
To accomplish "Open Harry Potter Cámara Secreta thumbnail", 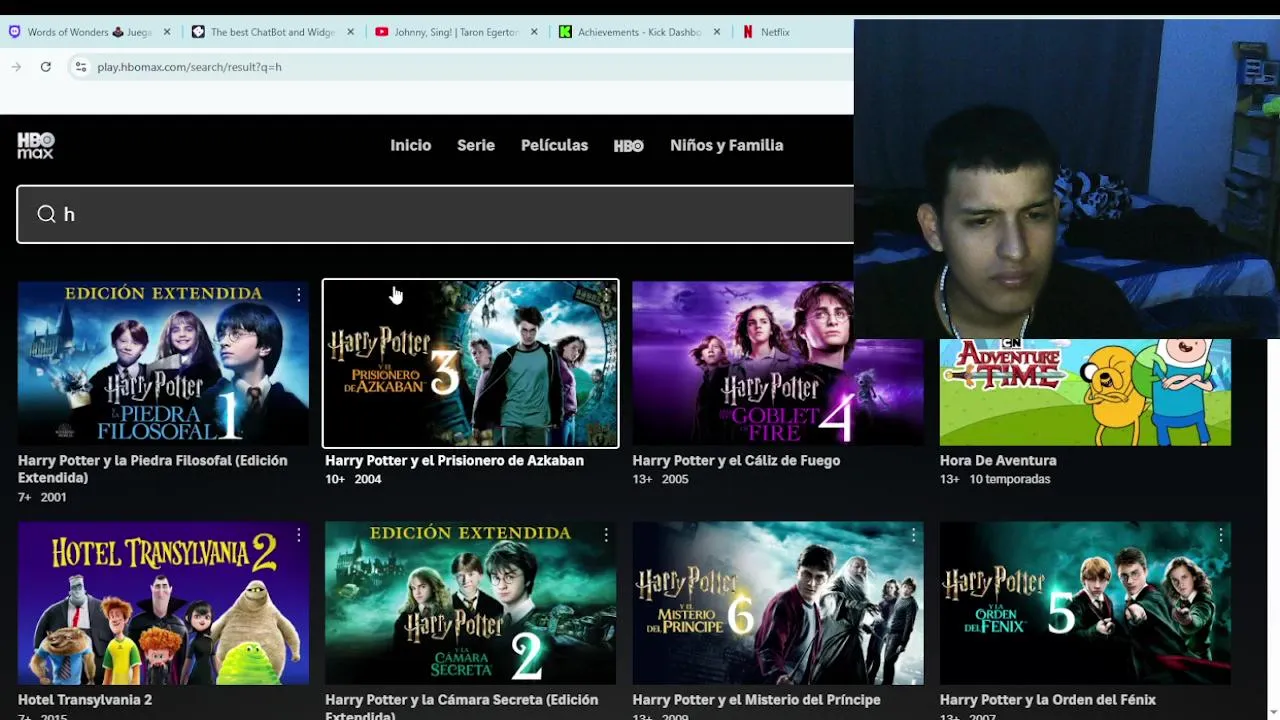I will pyautogui.click(x=470, y=603).
